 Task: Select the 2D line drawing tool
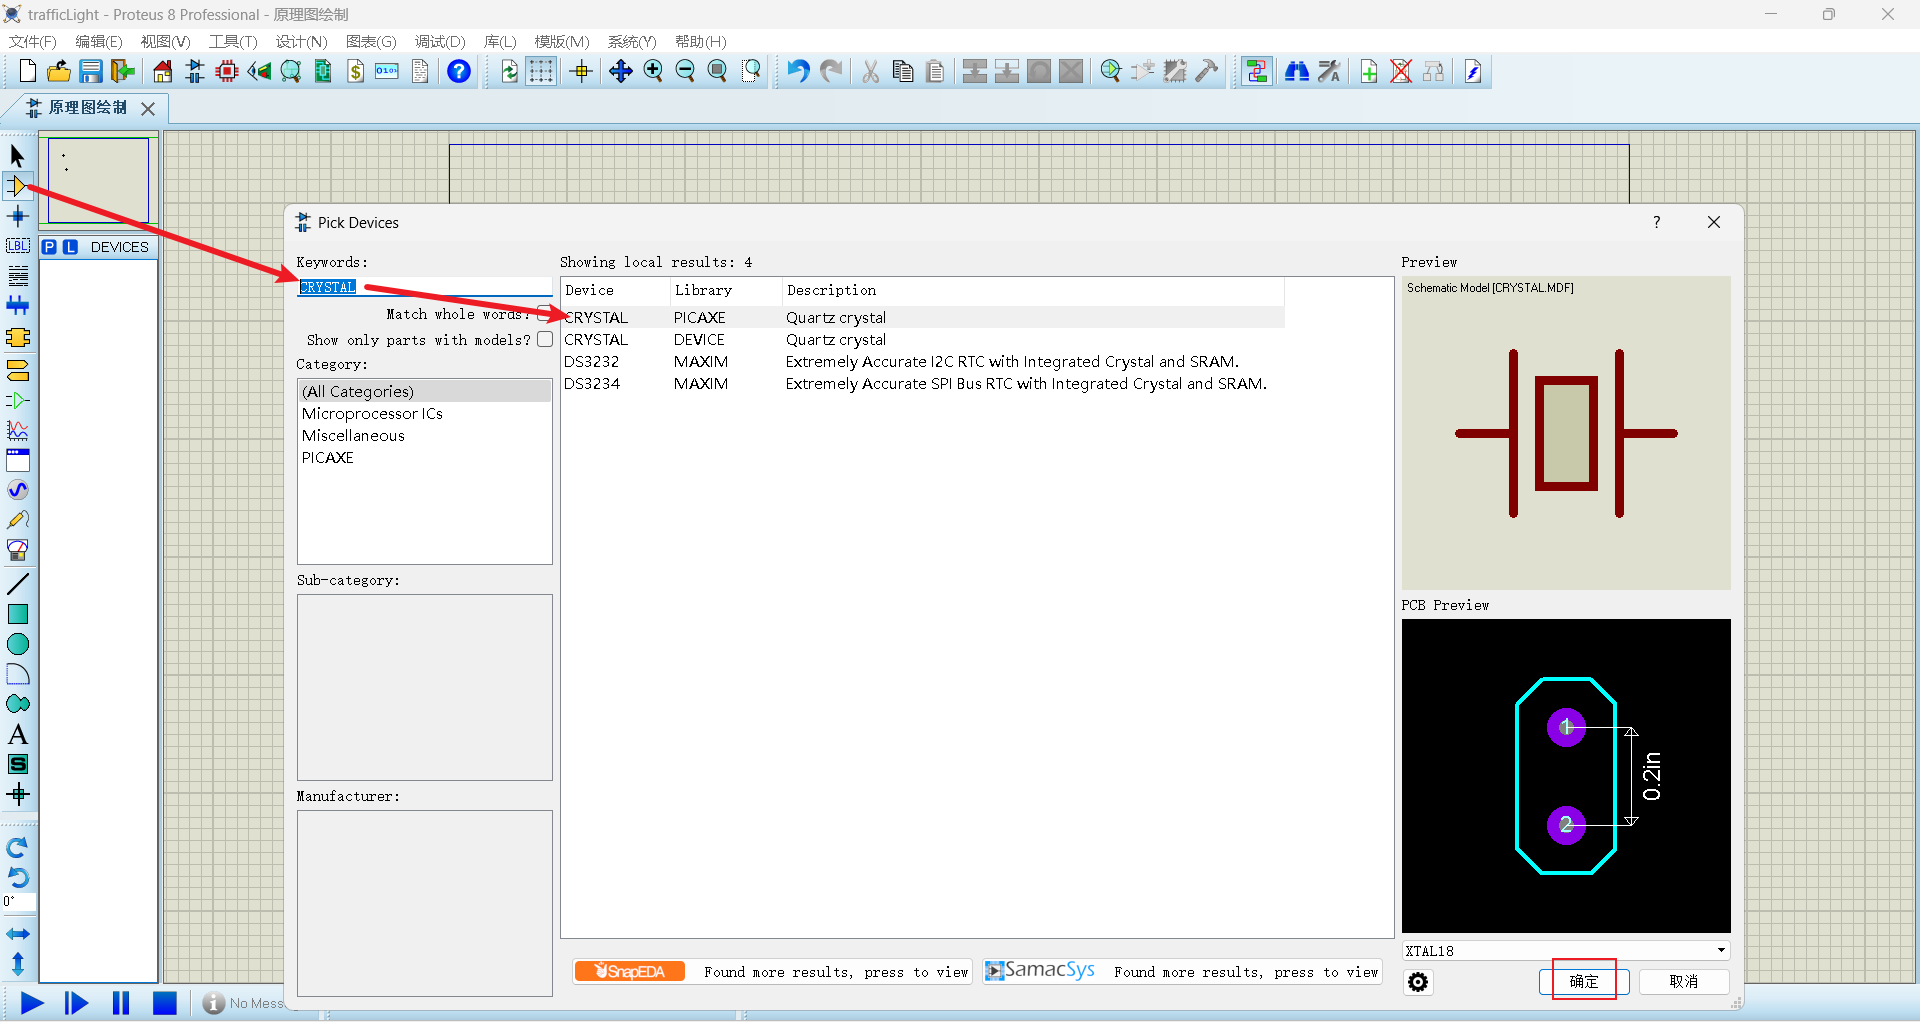[17, 584]
